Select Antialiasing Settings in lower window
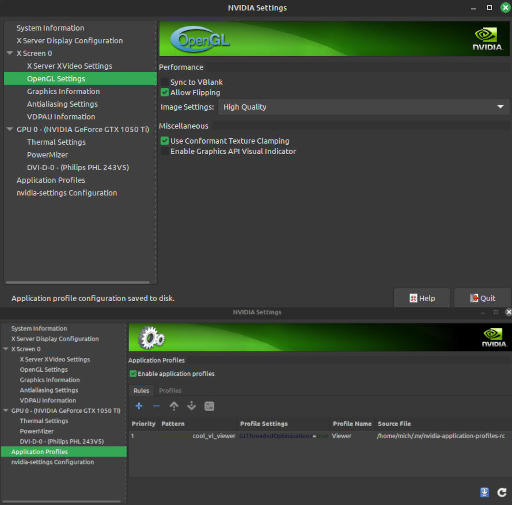This screenshot has width=512, height=505. point(49,390)
